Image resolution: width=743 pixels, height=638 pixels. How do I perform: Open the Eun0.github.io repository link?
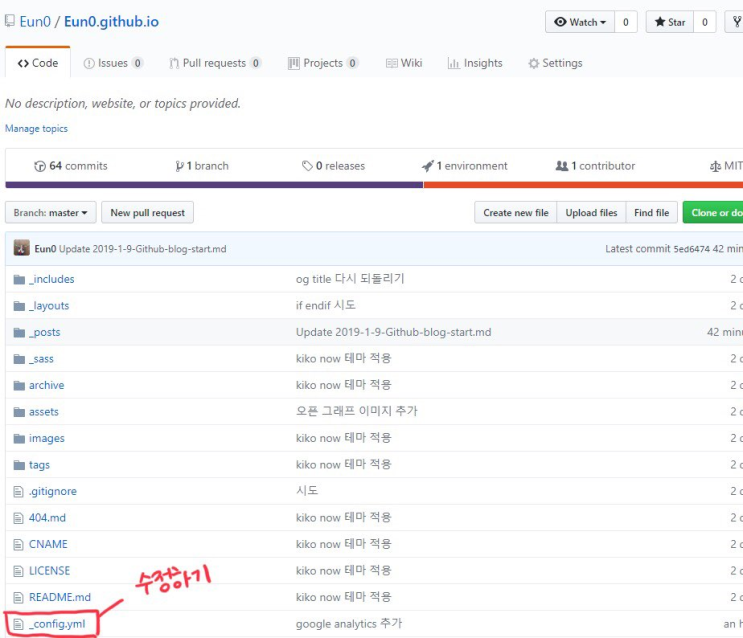(x=111, y=22)
